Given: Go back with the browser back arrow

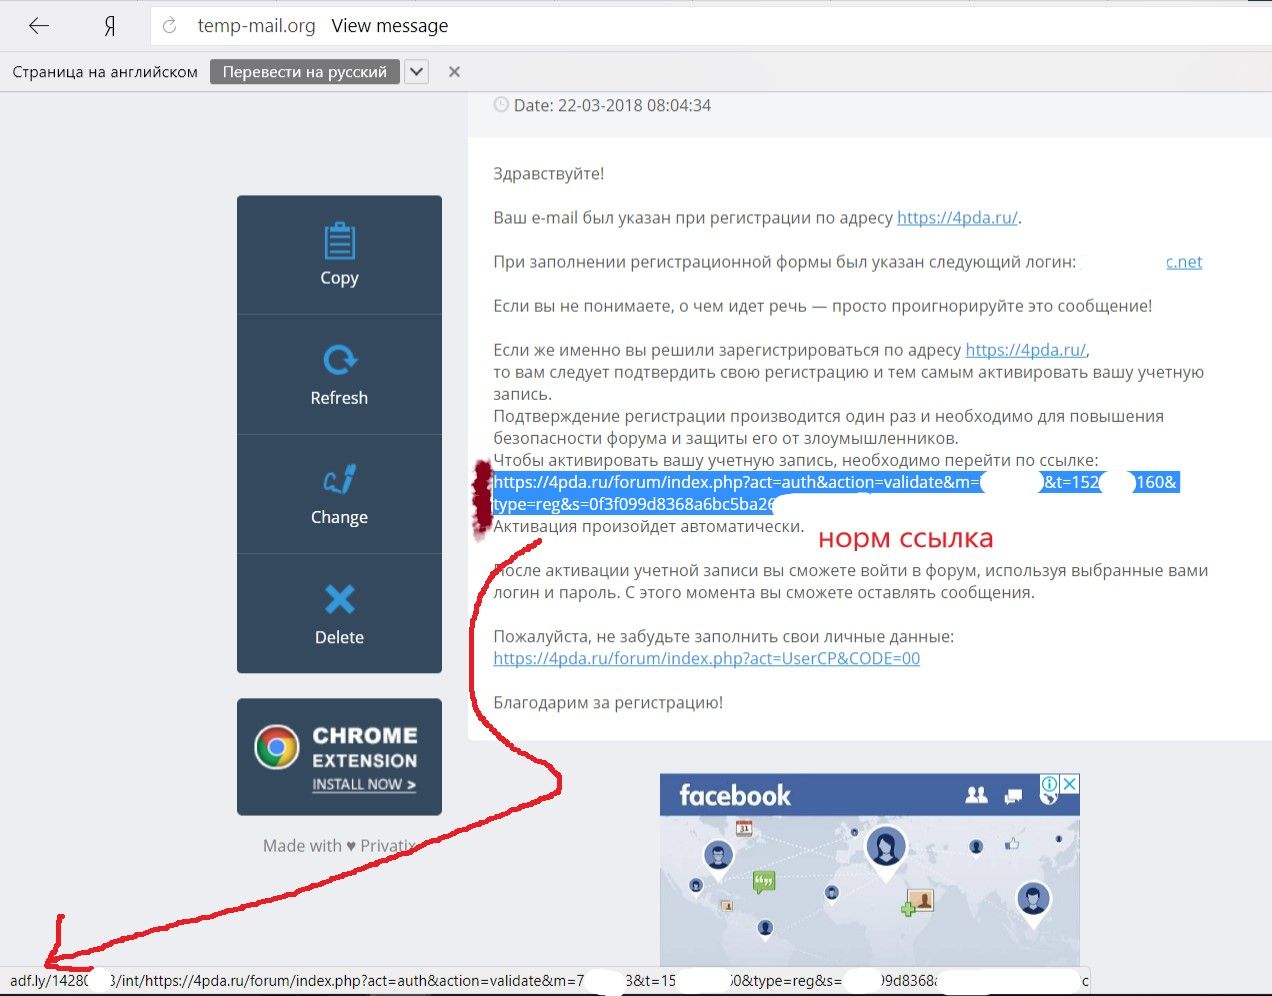Looking at the screenshot, I should 39,26.
